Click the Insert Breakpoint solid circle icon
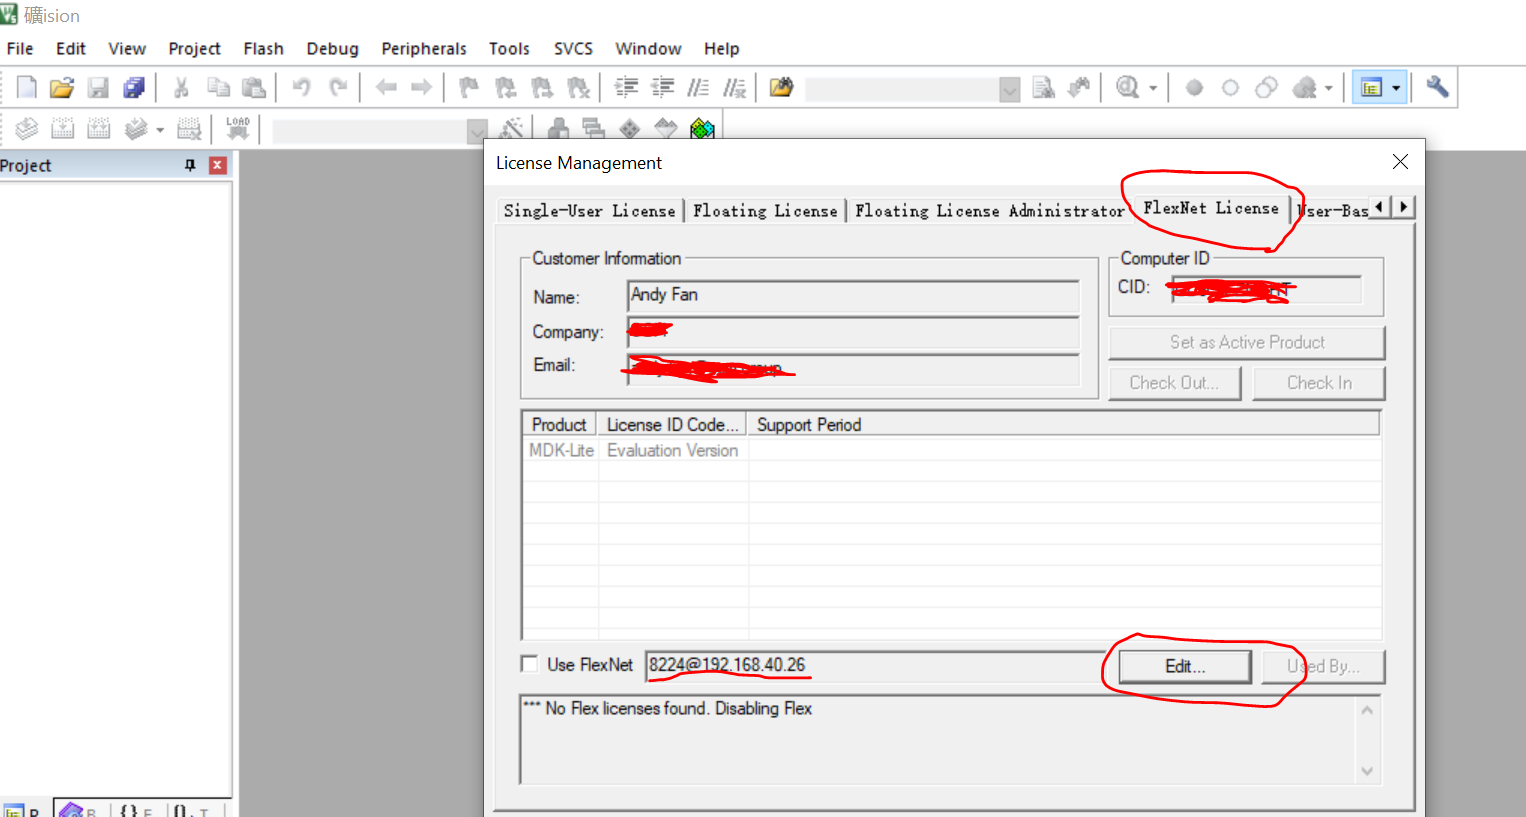The height and width of the screenshot is (817, 1526). pyautogui.click(x=1194, y=88)
